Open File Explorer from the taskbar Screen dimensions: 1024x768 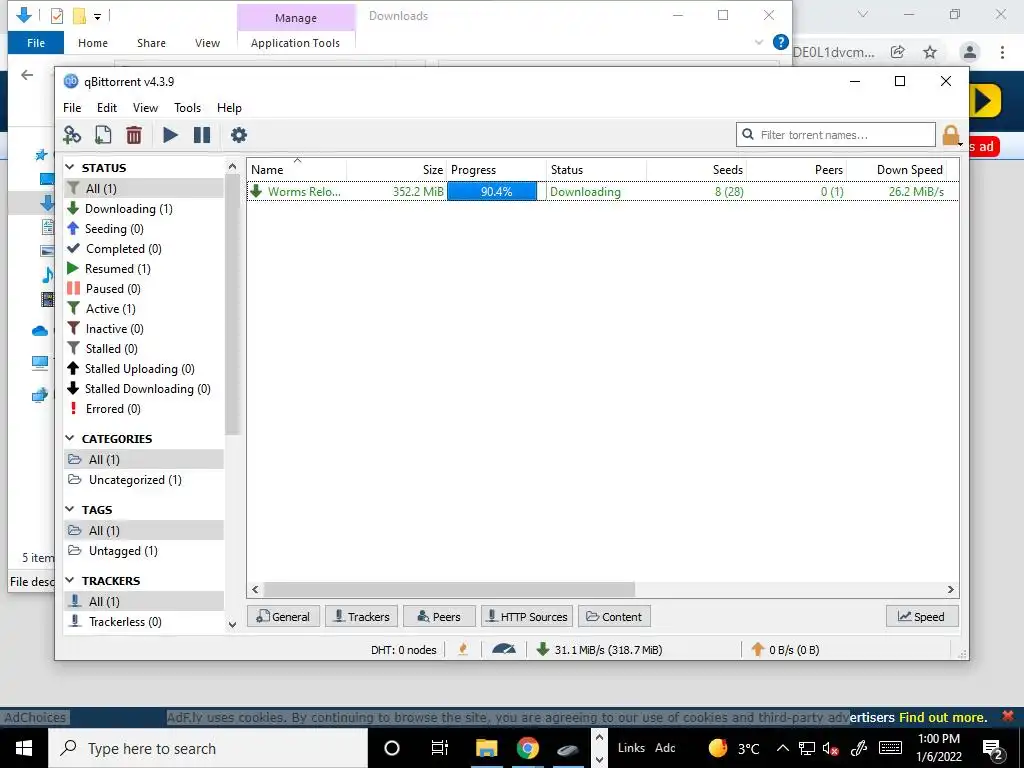tap(487, 748)
